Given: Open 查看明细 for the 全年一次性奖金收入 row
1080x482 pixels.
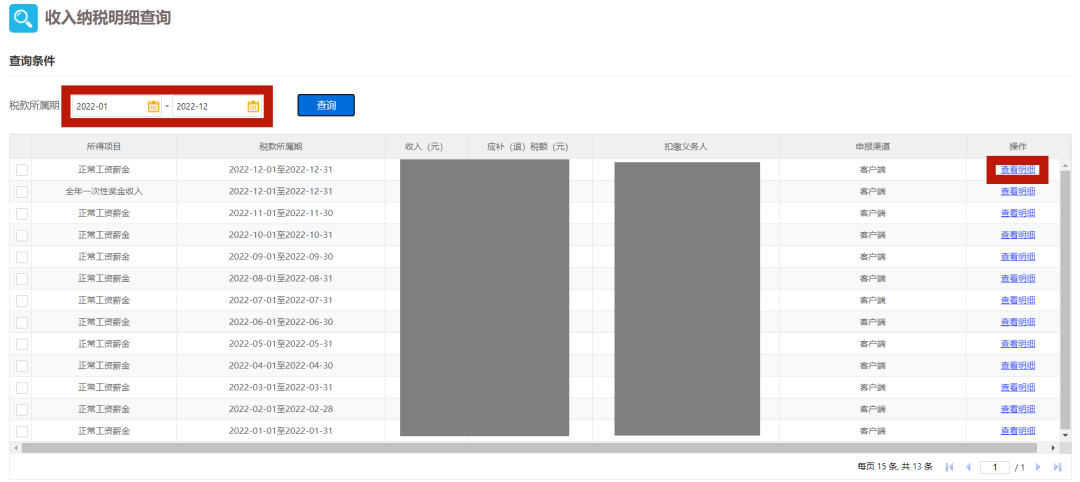Looking at the screenshot, I should pos(1018,191).
